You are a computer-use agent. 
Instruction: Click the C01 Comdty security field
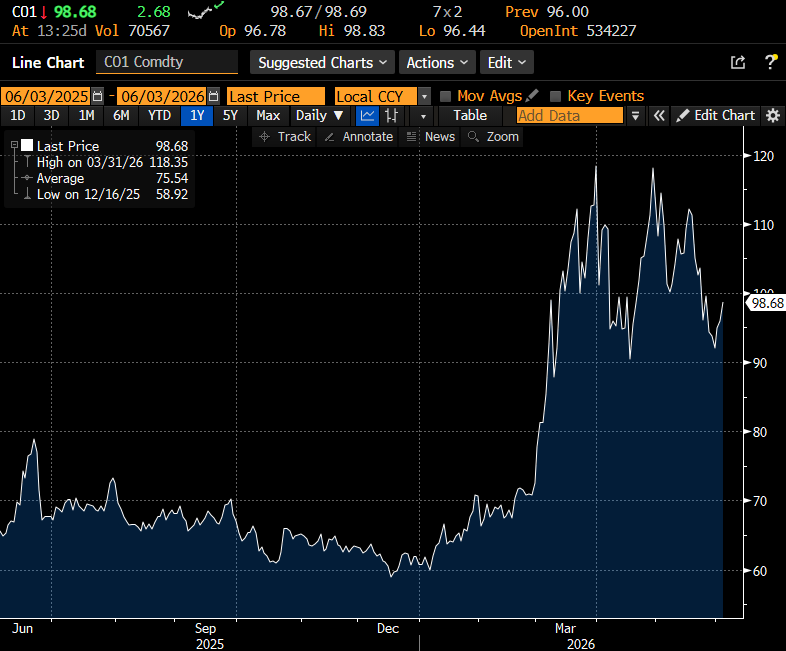pos(166,62)
